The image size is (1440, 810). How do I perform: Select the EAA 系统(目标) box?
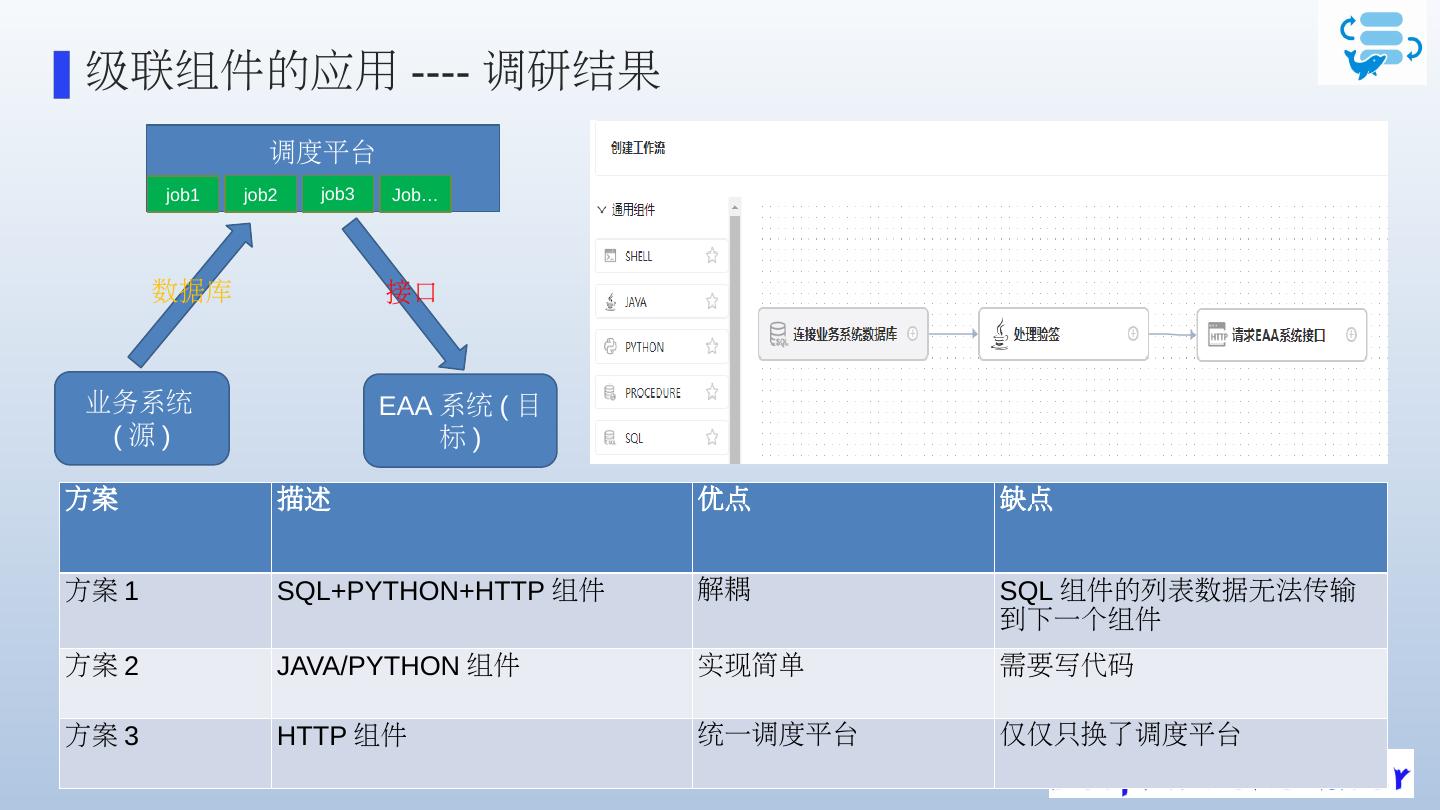point(460,420)
